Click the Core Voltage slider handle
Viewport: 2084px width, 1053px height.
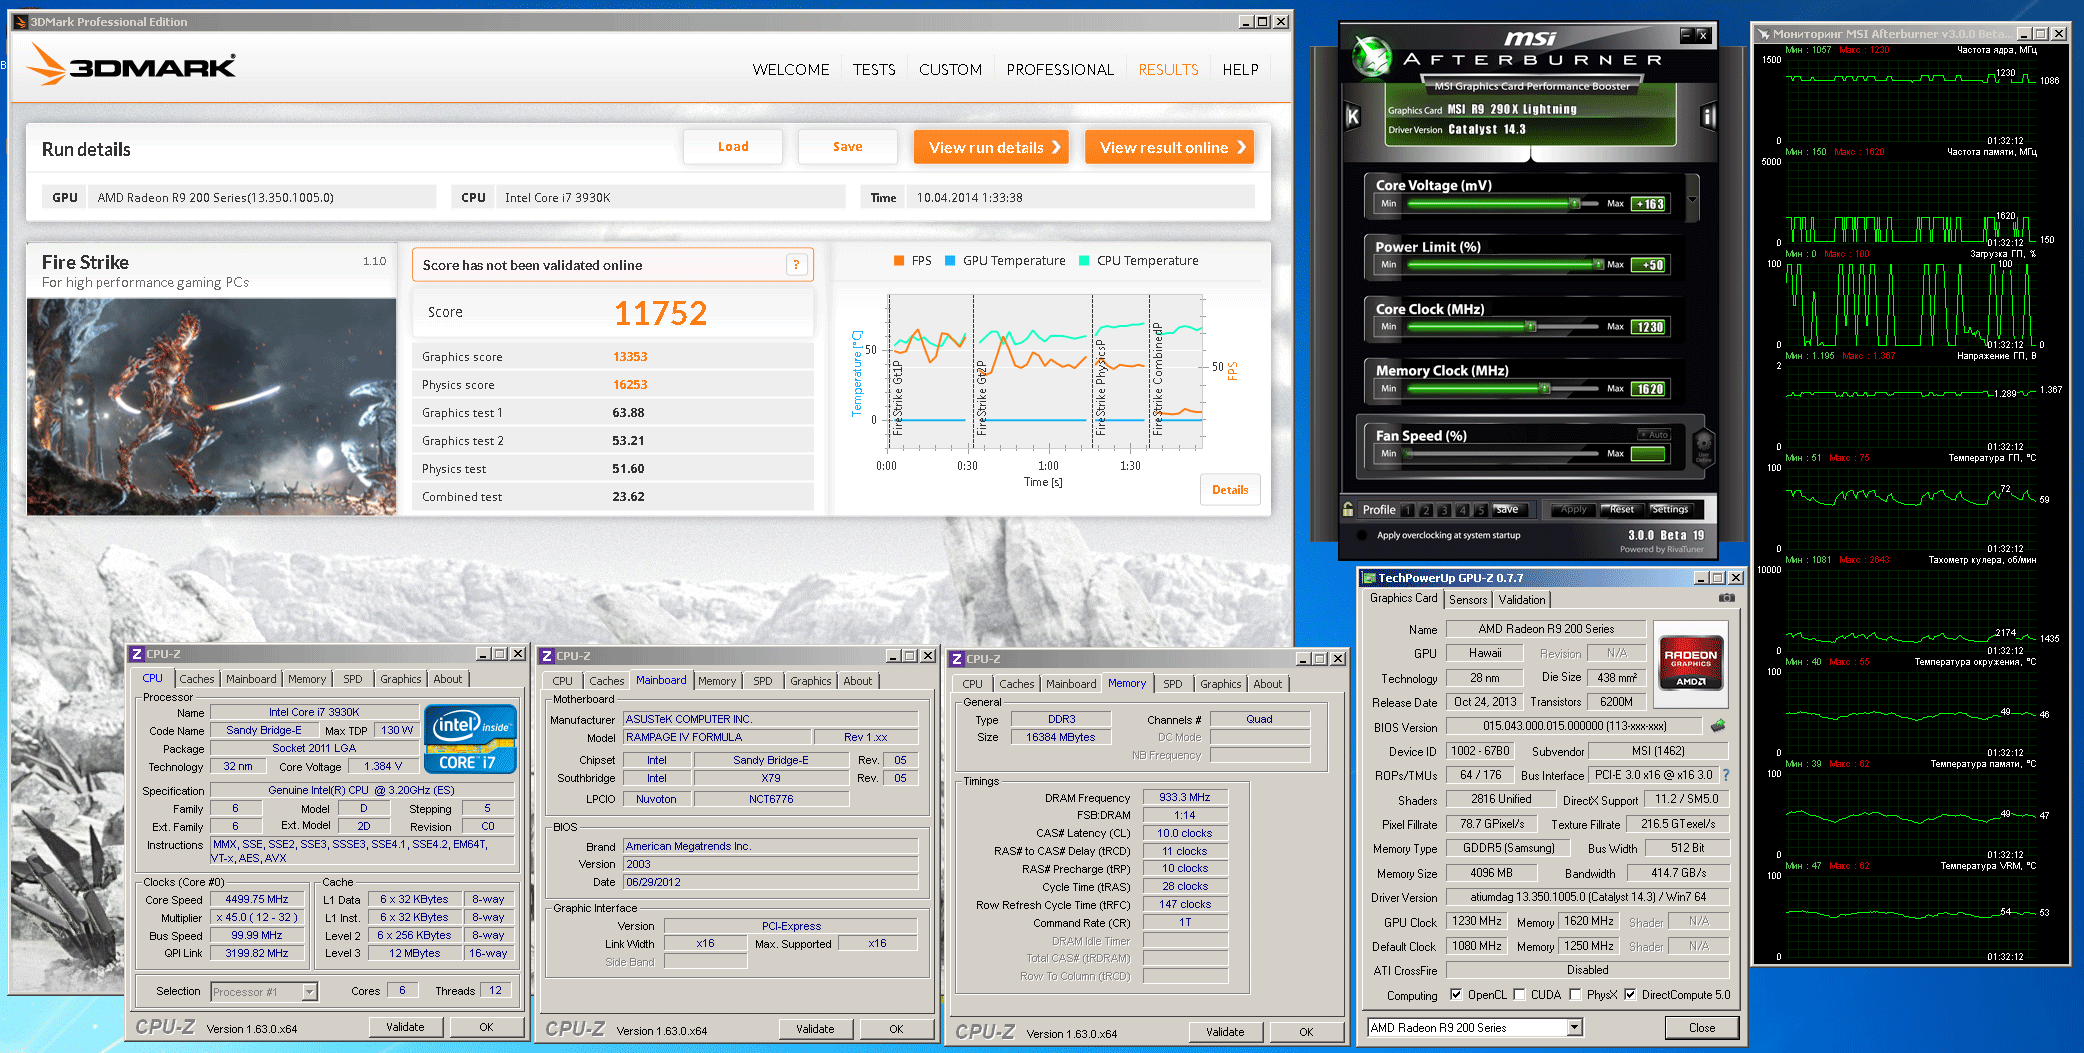[x=1575, y=203]
